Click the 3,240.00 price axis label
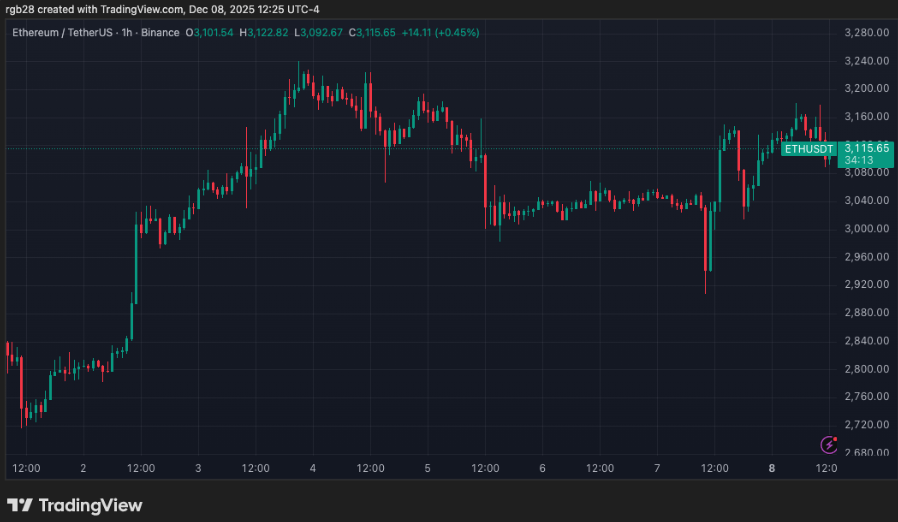This screenshot has height=522, width=898. point(867,61)
